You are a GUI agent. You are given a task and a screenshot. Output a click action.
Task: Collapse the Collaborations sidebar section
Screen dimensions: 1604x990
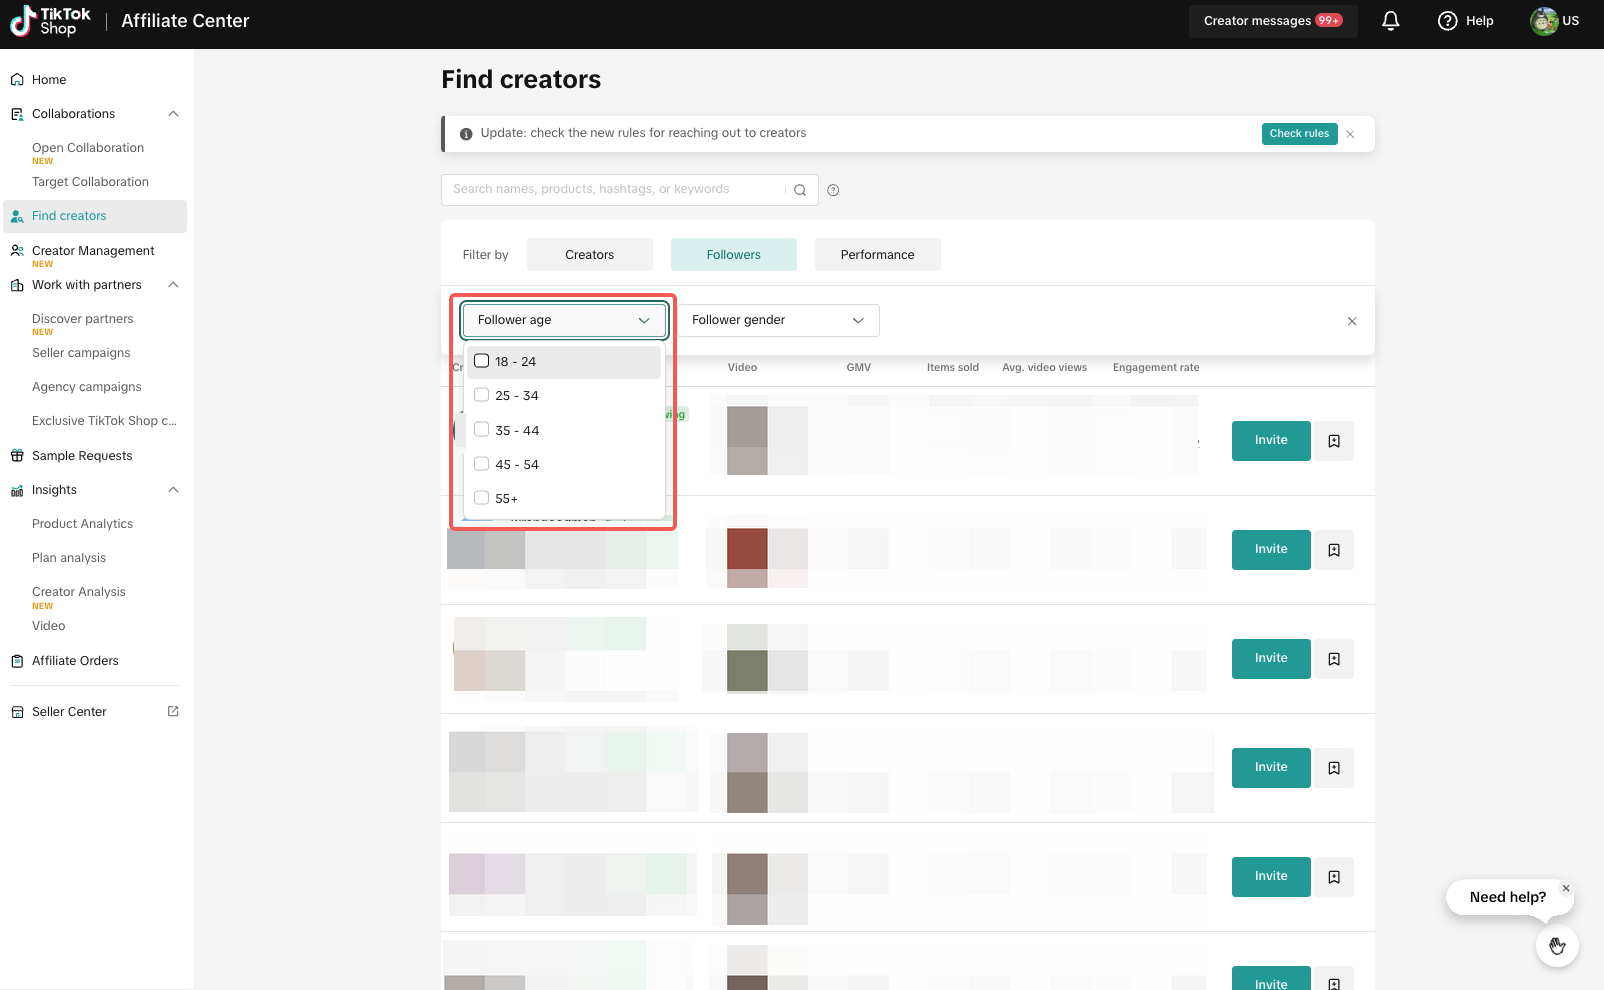[x=173, y=114]
